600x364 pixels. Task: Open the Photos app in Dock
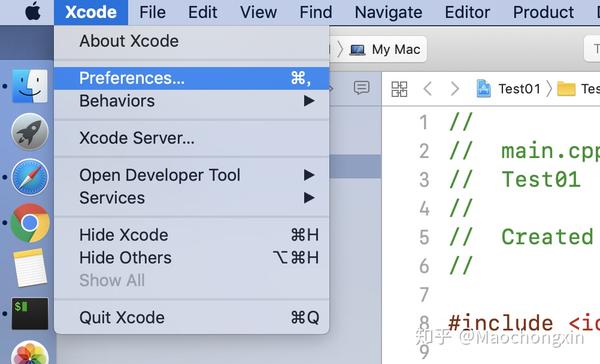(x=30, y=353)
